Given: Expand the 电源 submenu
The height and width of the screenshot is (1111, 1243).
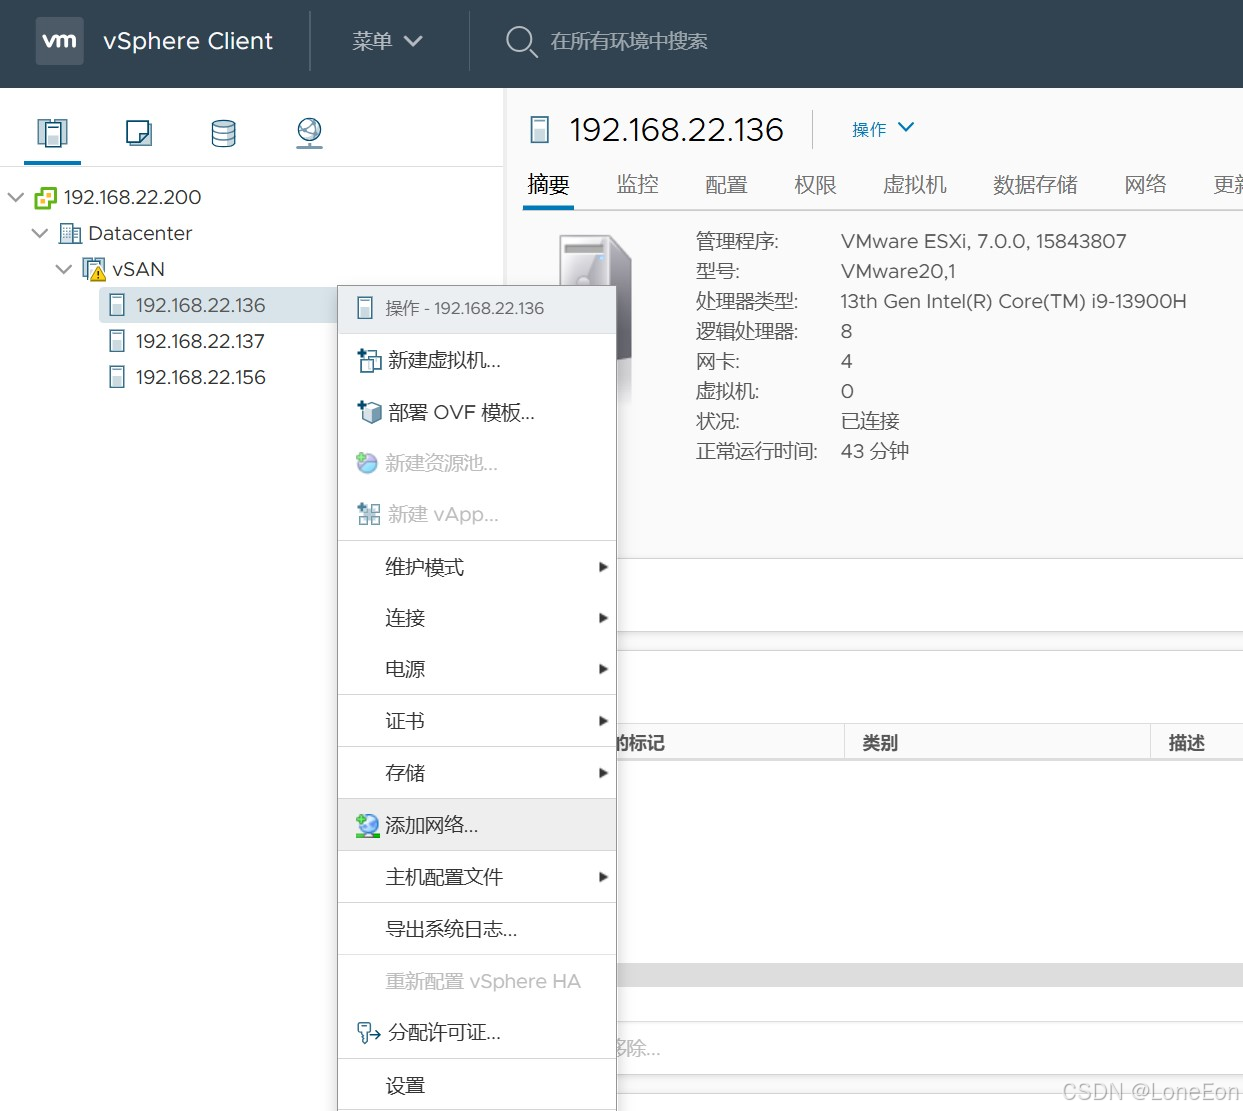Looking at the screenshot, I should (x=477, y=669).
